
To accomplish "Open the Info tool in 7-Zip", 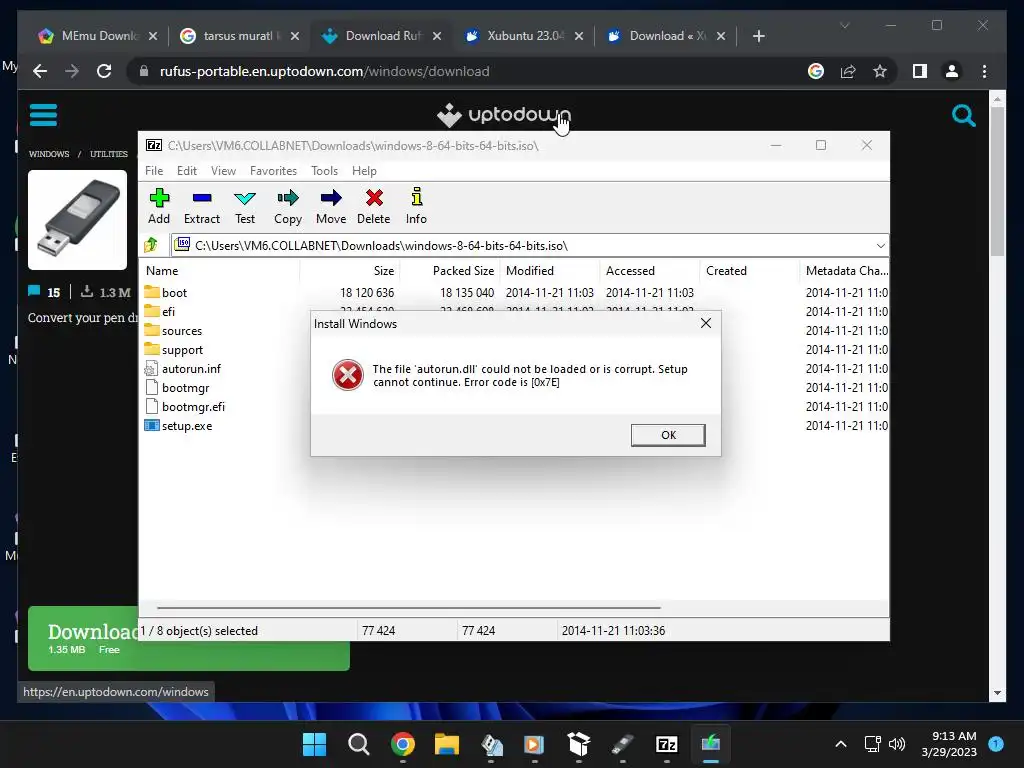I will coord(416,206).
